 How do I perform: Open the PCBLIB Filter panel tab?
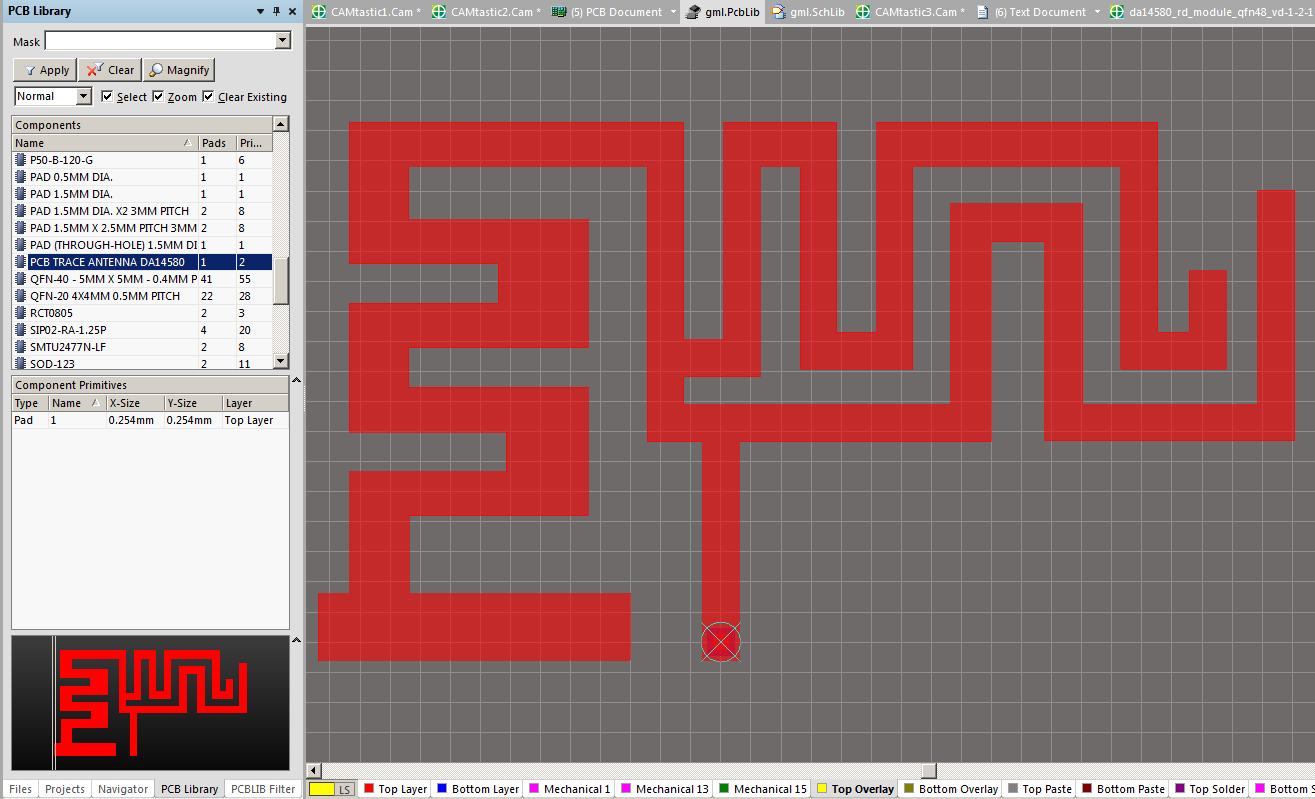[x=263, y=789]
